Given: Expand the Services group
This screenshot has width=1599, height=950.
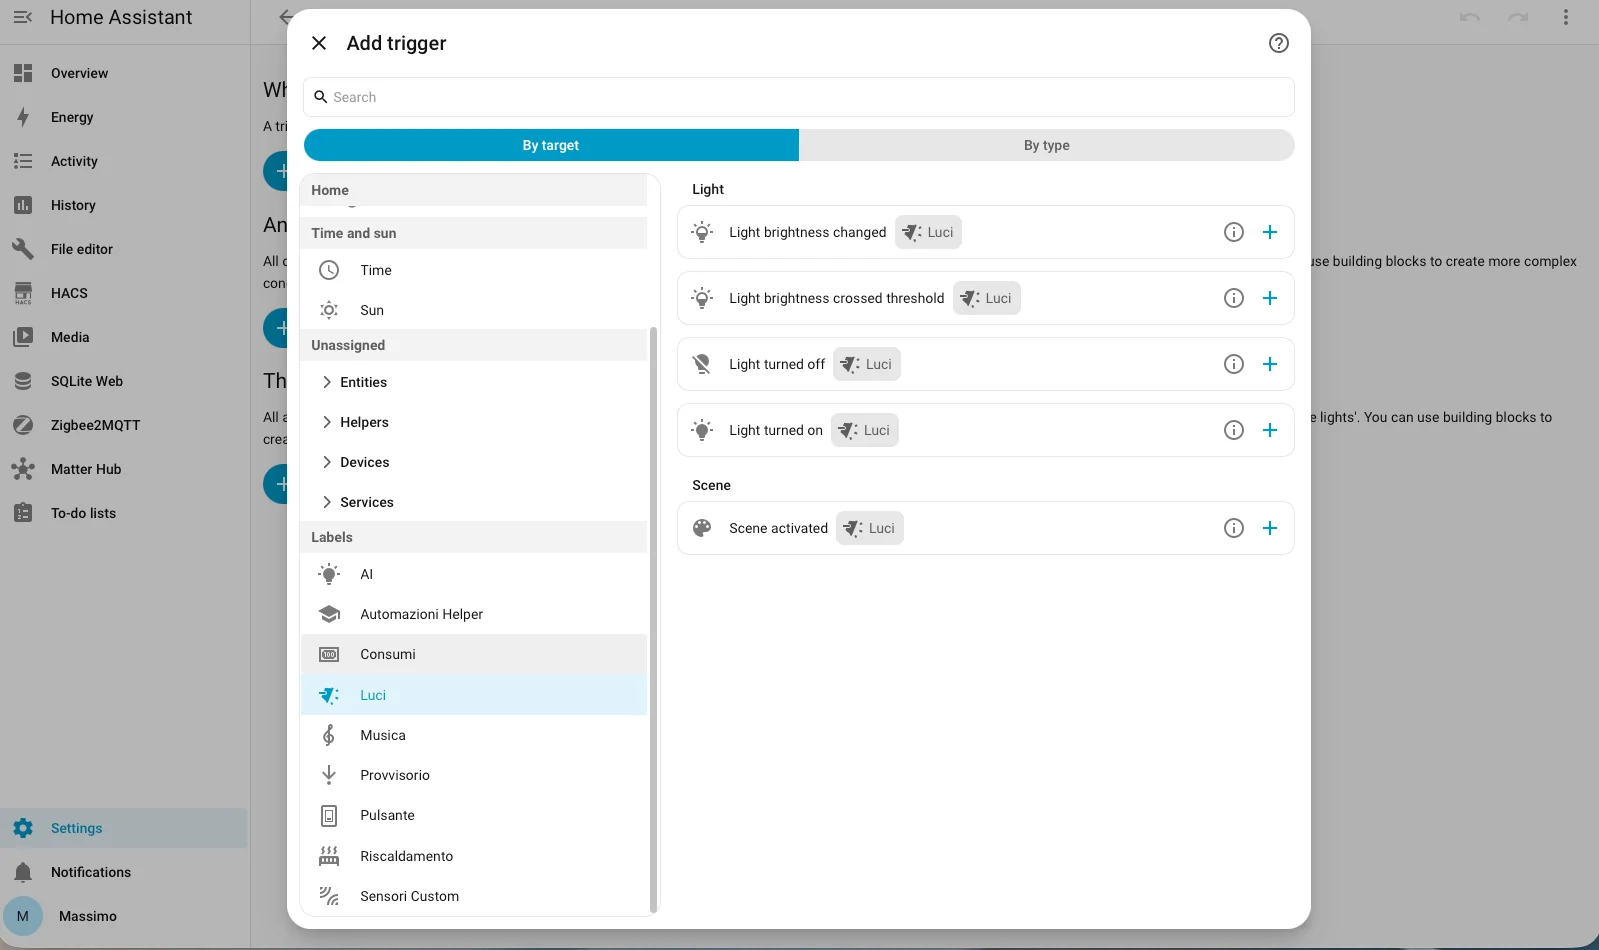Looking at the screenshot, I should click(474, 502).
